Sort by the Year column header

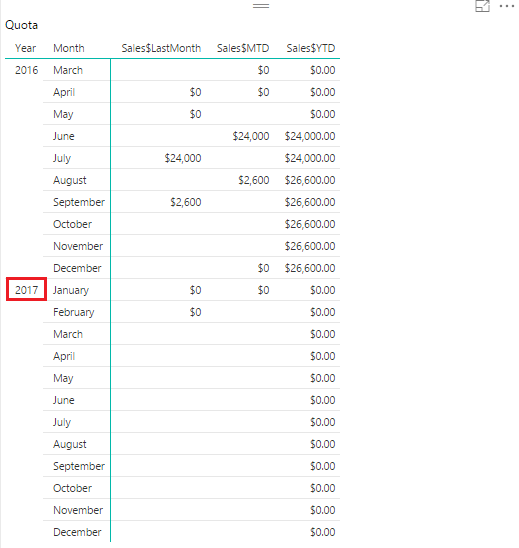[26, 48]
